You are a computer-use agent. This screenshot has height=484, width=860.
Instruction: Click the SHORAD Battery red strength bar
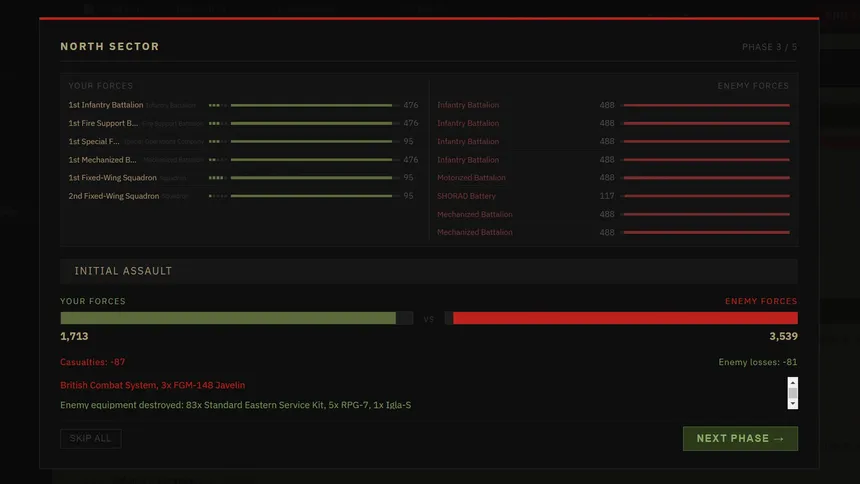point(706,196)
